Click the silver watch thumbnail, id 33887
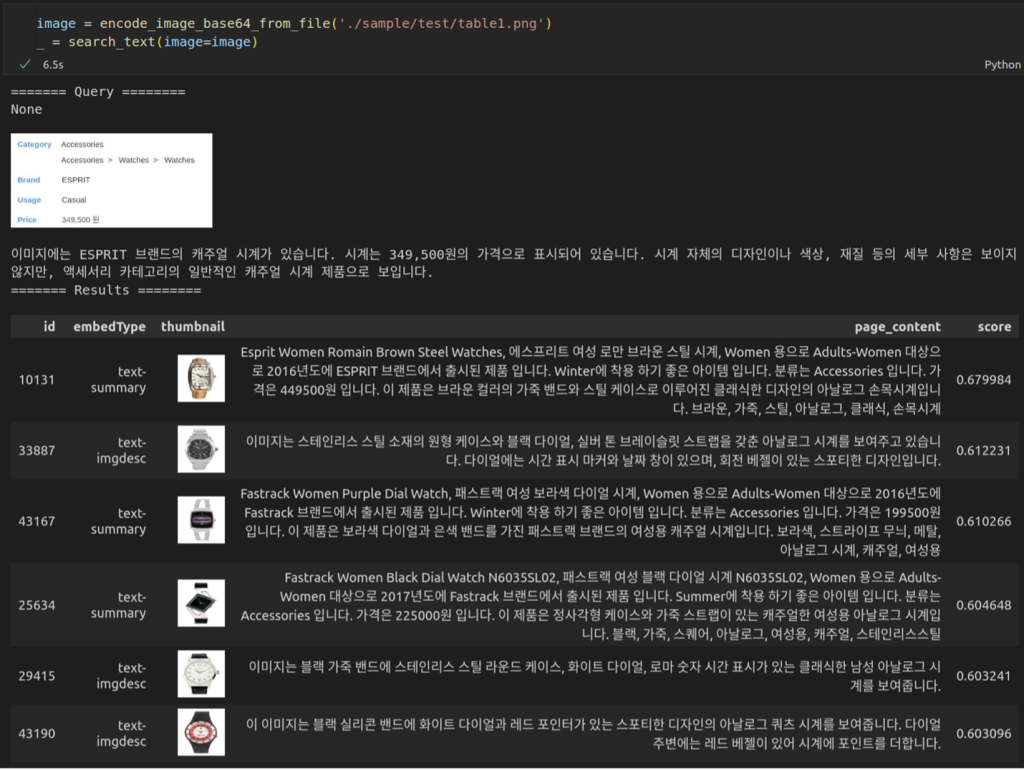1024x770 pixels. click(201, 449)
